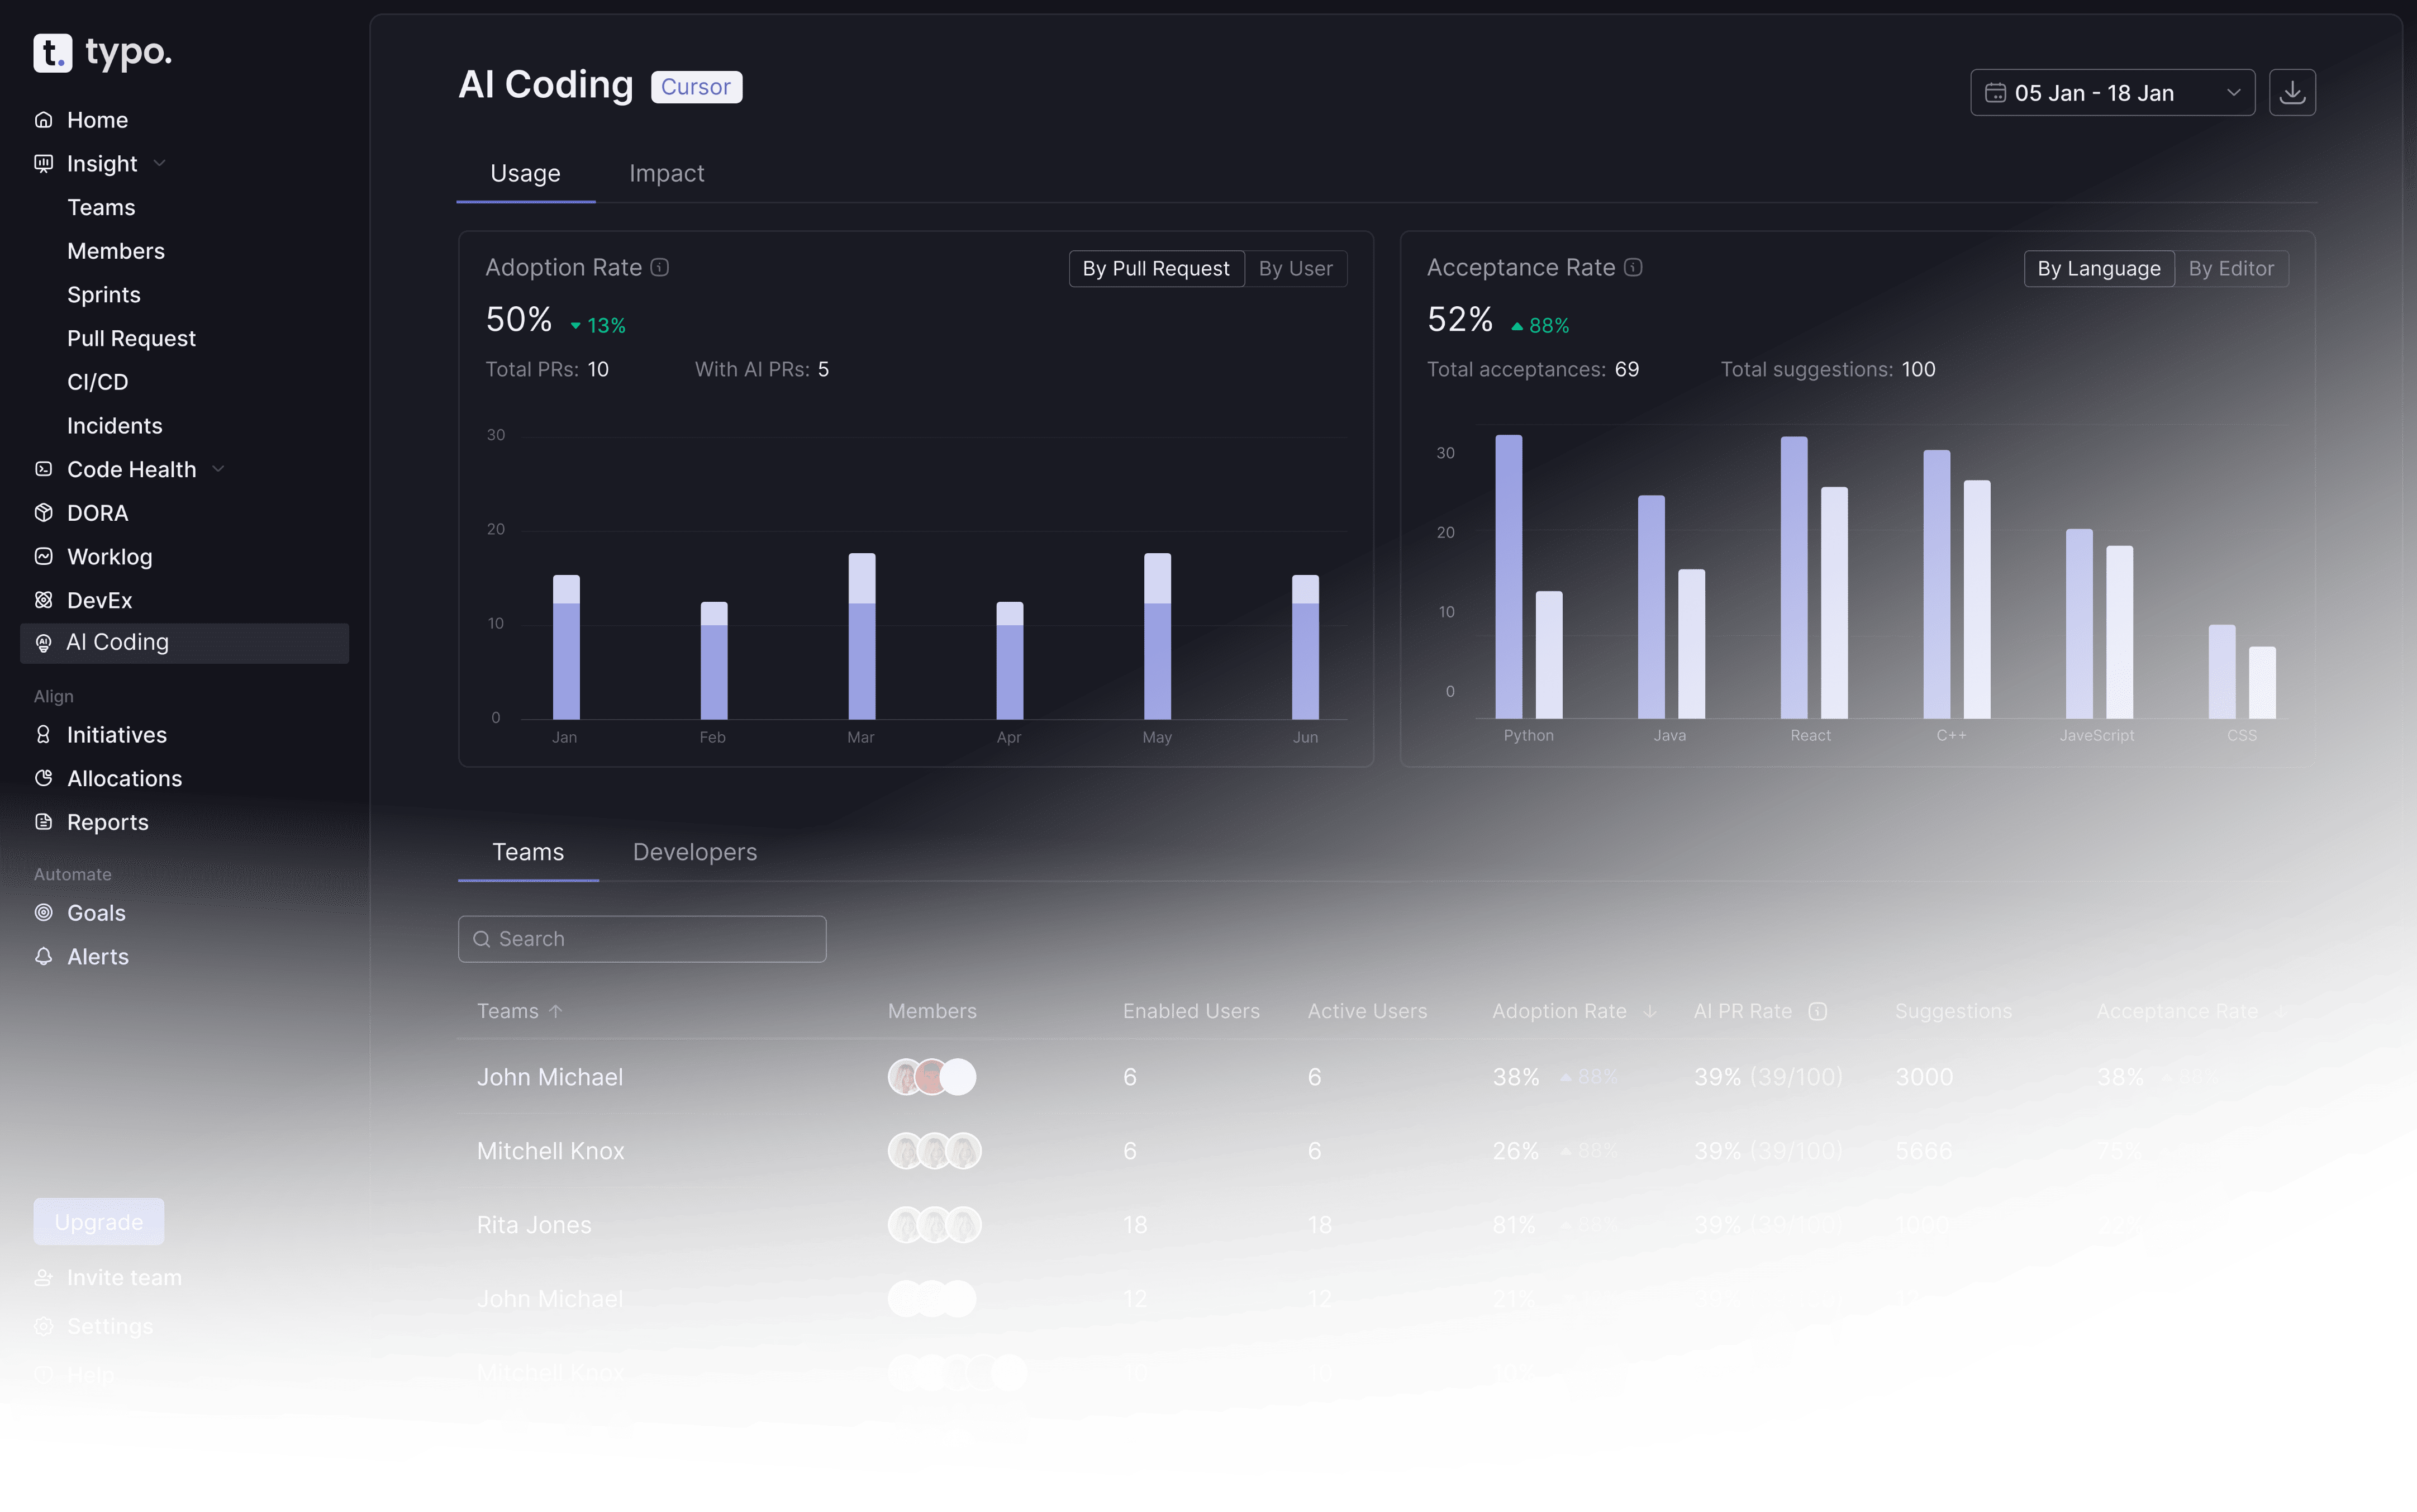Switch Adoption Rate to By User
The width and height of the screenshot is (2417, 1512).
1295,268
